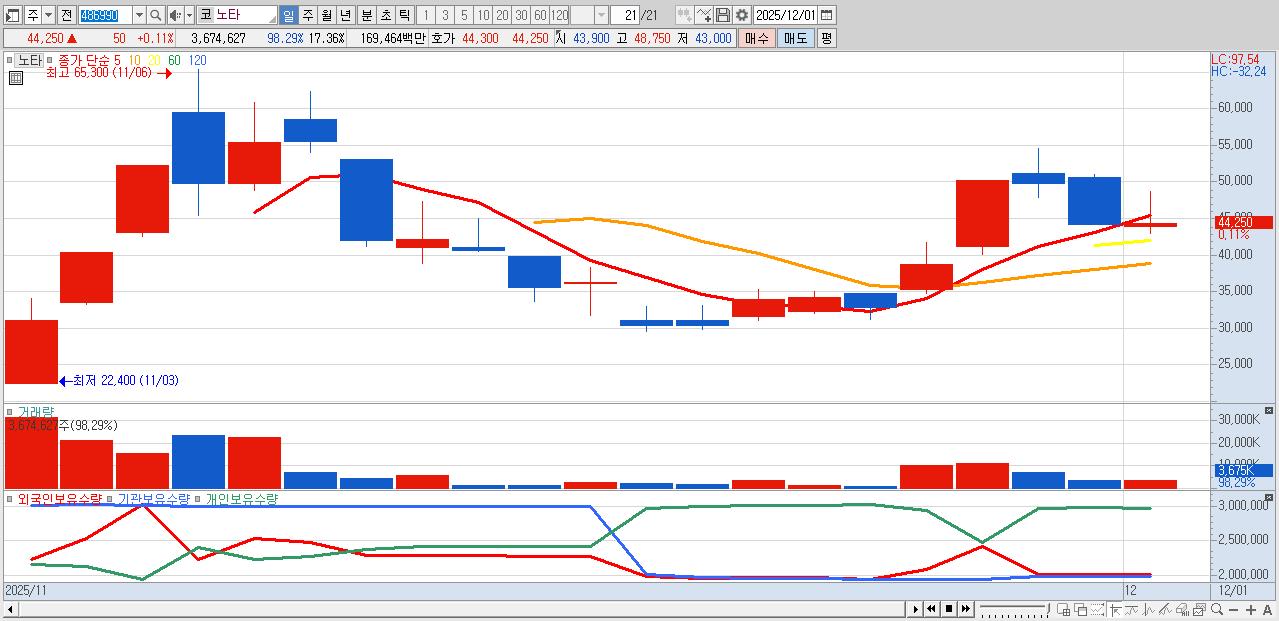The height and width of the screenshot is (621, 1279).
Task: Click the 매도 sell button
Action: (795, 38)
